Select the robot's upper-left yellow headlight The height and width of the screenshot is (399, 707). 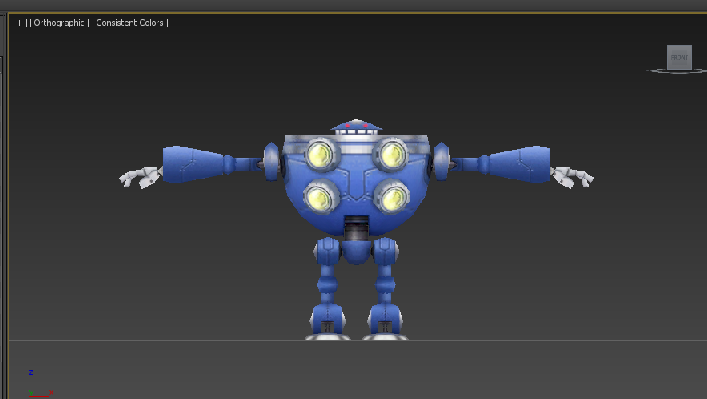tap(320, 155)
